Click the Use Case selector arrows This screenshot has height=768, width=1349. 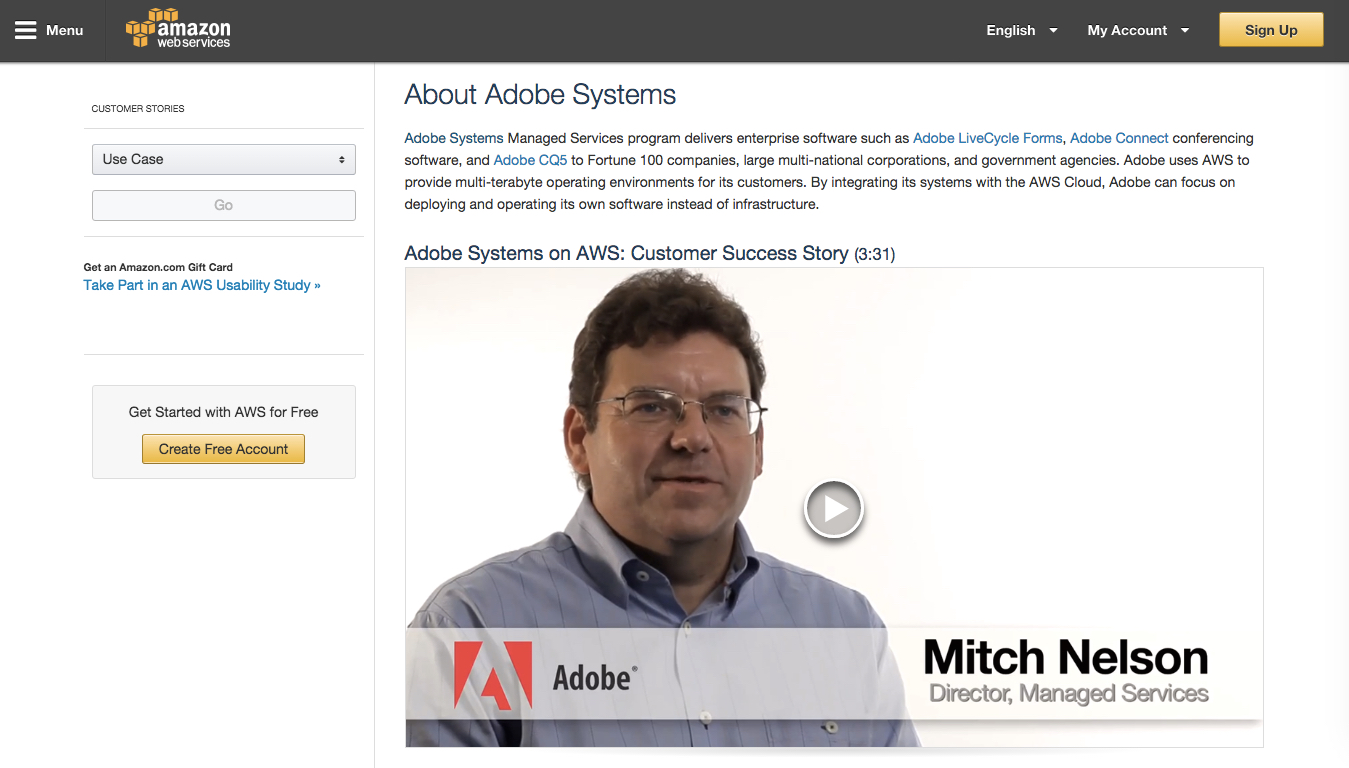click(341, 160)
